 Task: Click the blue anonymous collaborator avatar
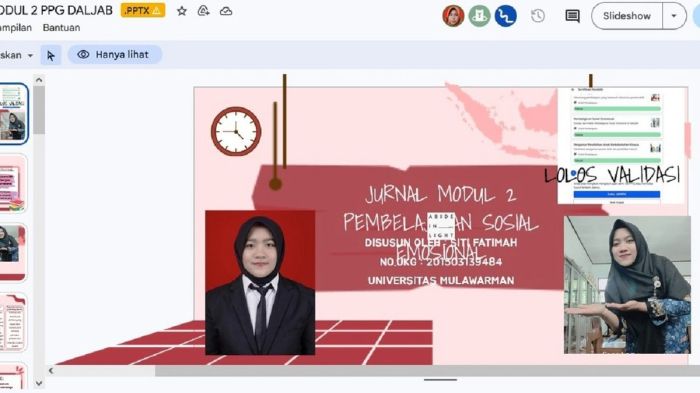pos(505,16)
